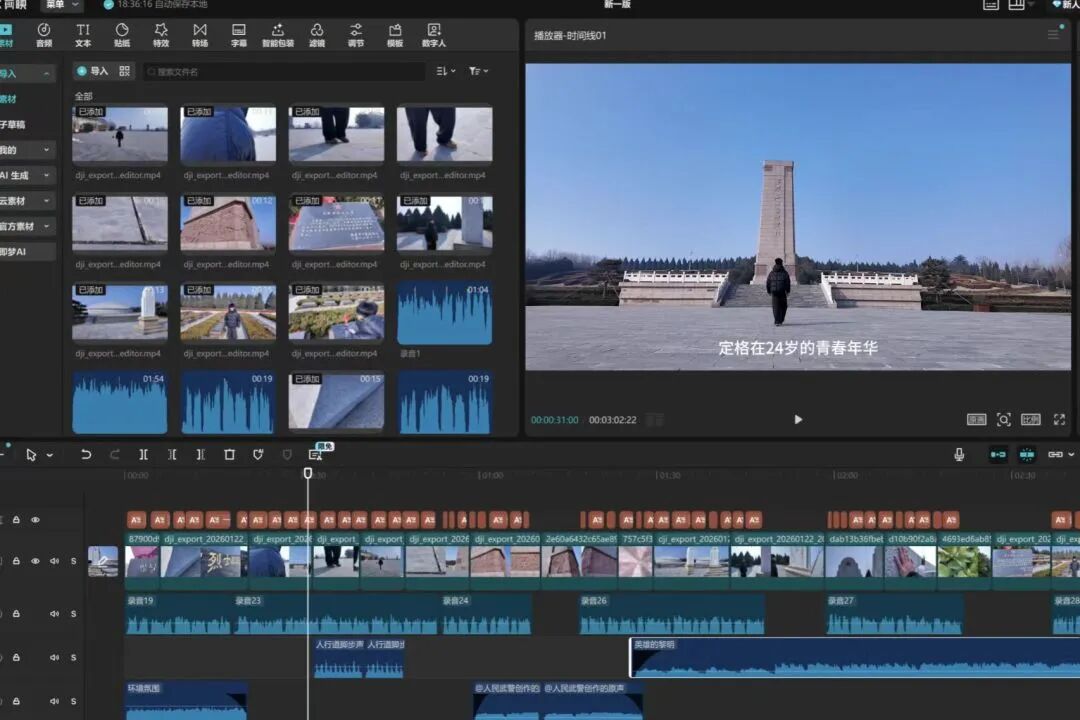Open the media filter dropdown
The width and height of the screenshot is (1080, 720).
(479, 71)
